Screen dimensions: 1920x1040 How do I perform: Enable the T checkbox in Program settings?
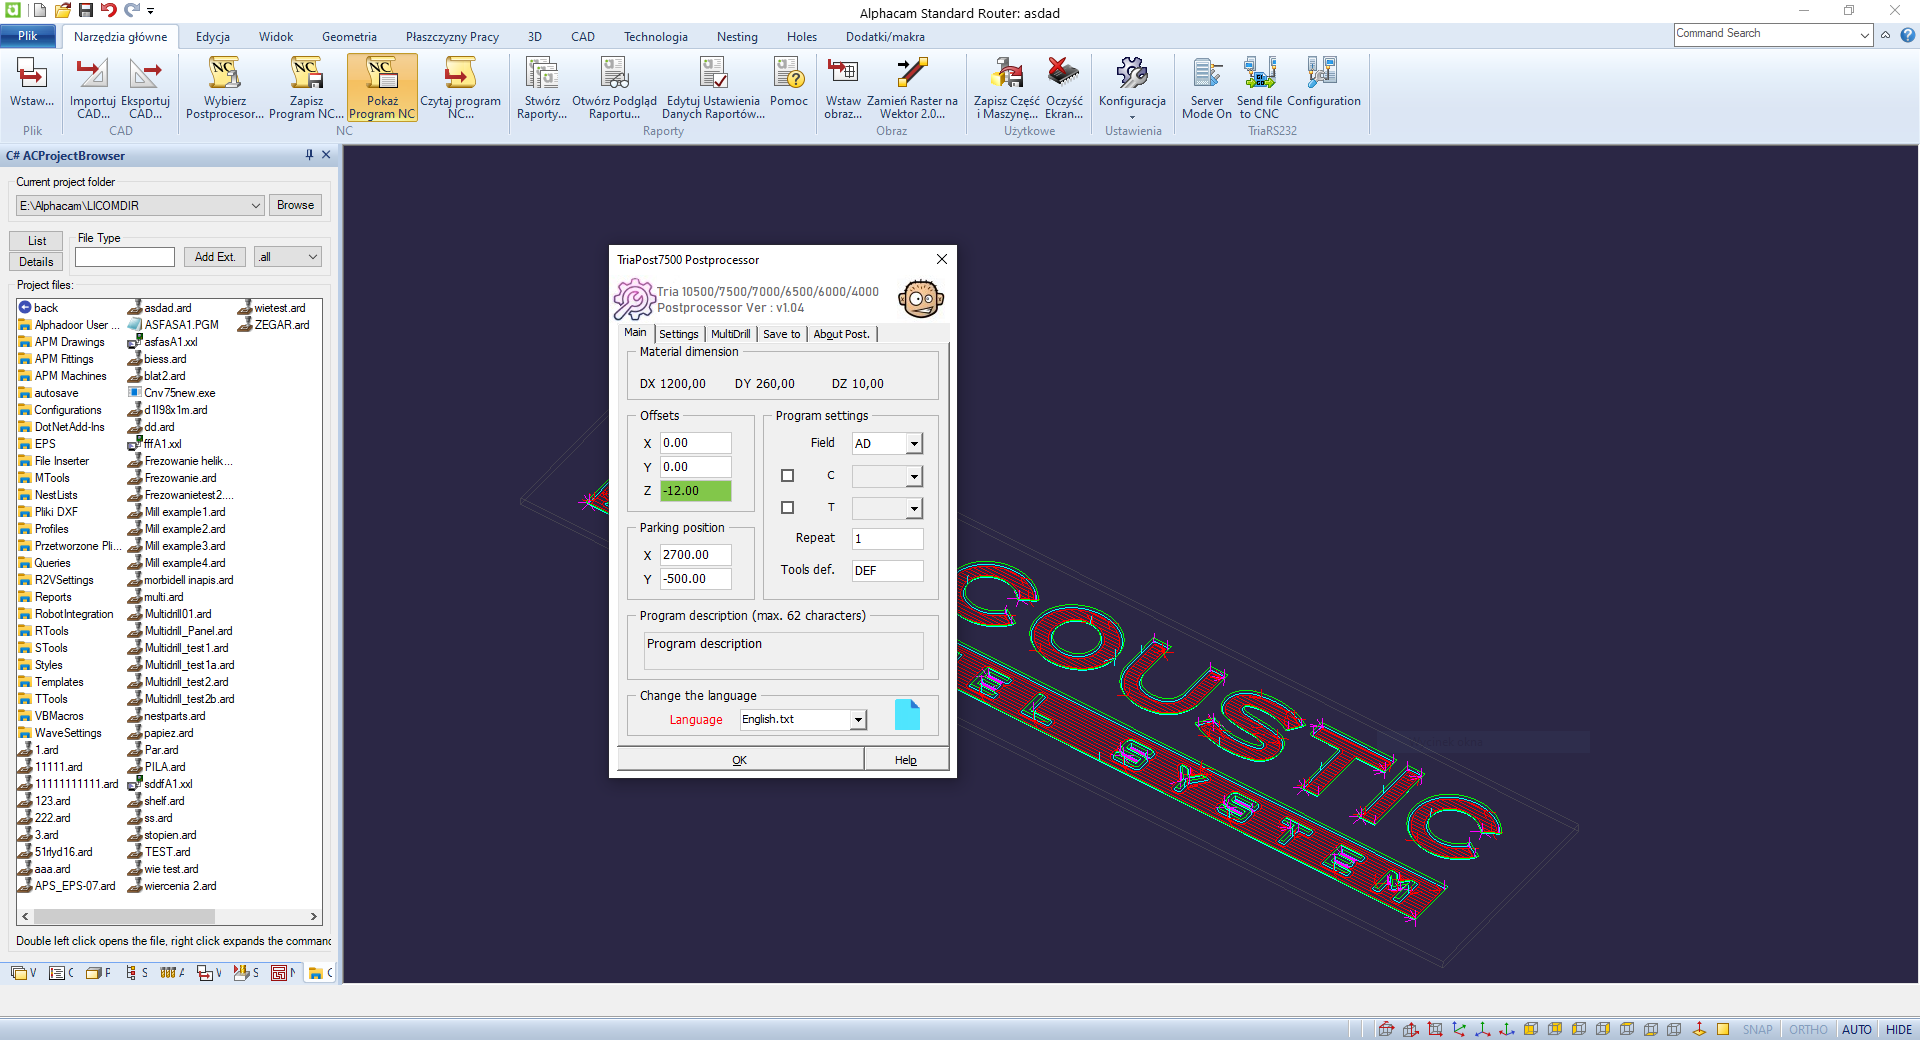pos(788,508)
